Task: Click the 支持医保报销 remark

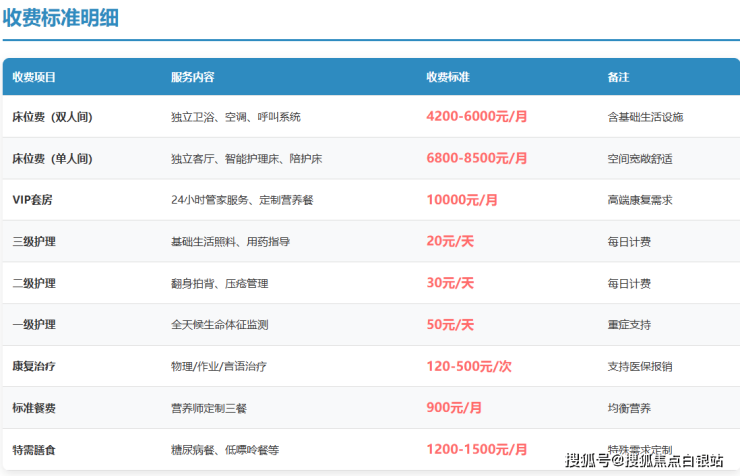Action: [x=639, y=367]
